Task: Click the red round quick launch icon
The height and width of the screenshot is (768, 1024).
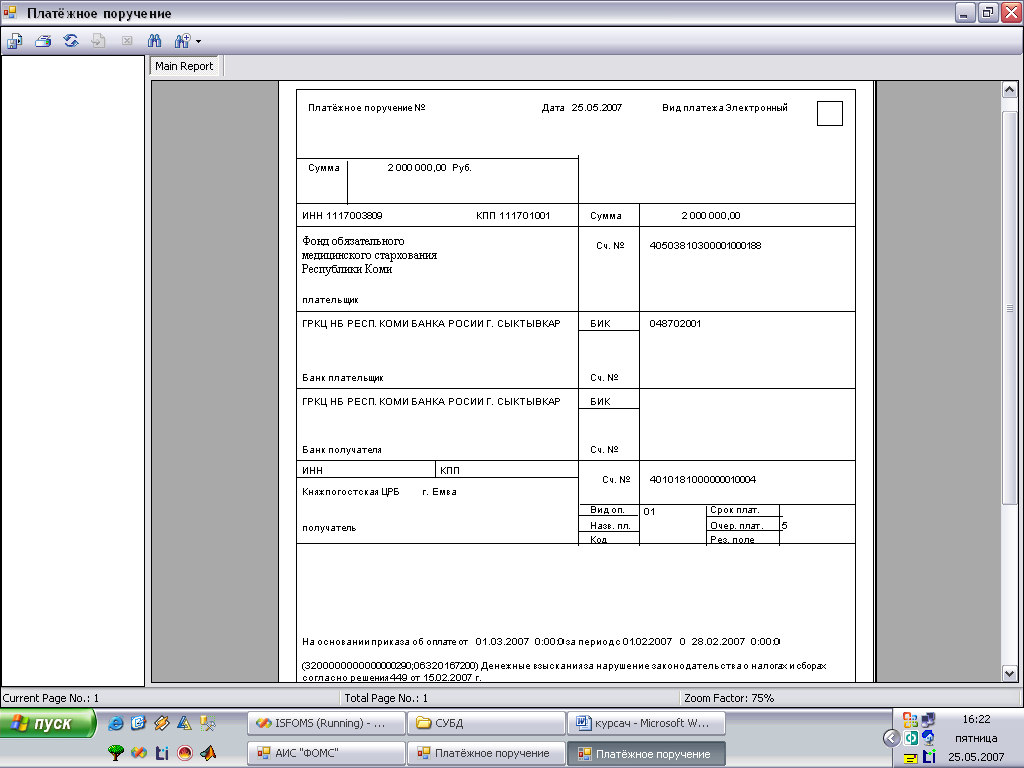Action: pos(185,753)
